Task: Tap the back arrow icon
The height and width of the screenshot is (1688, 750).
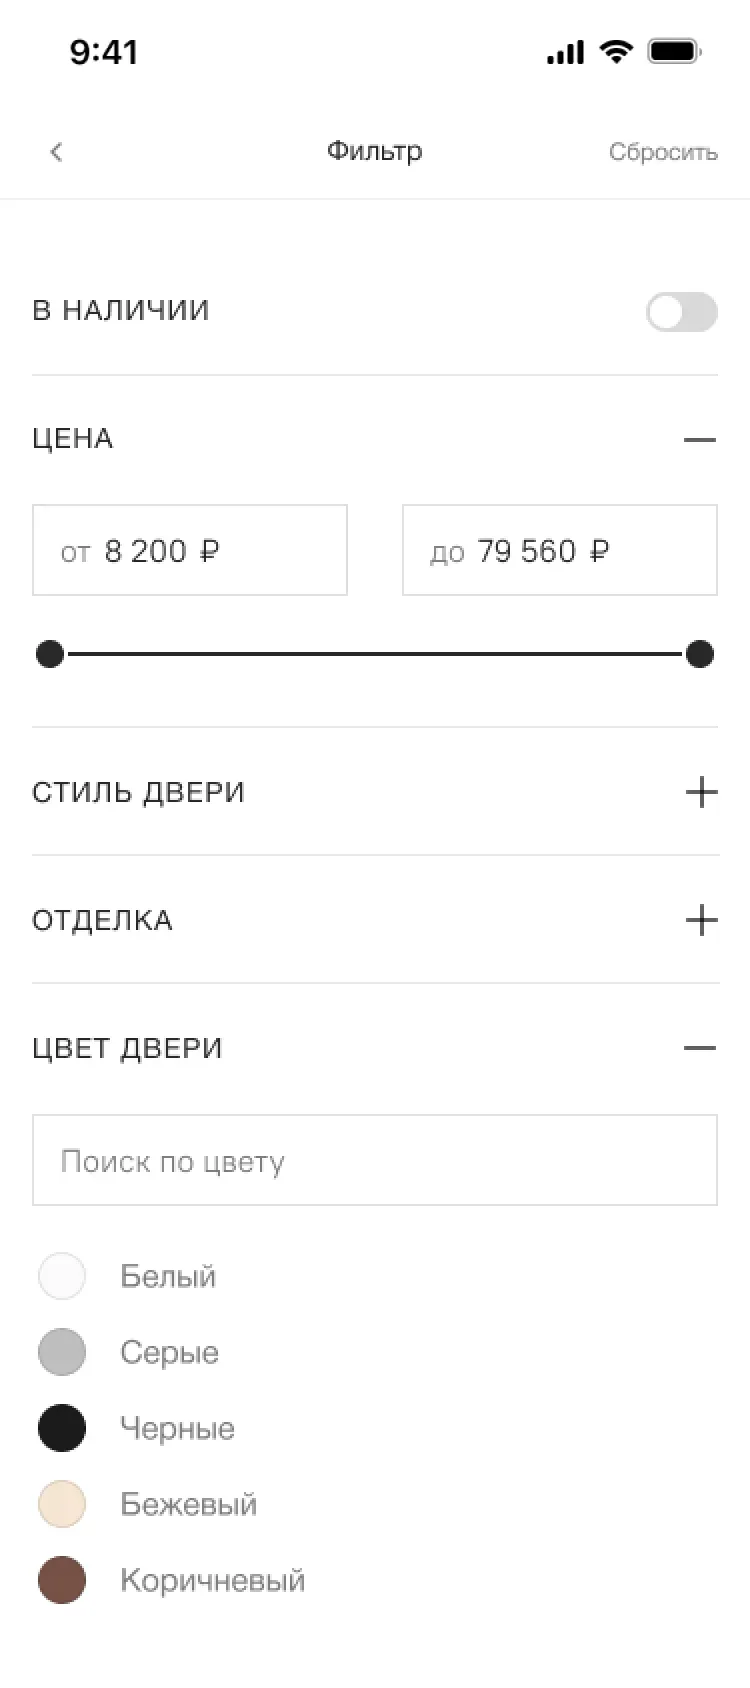Action: (56, 152)
